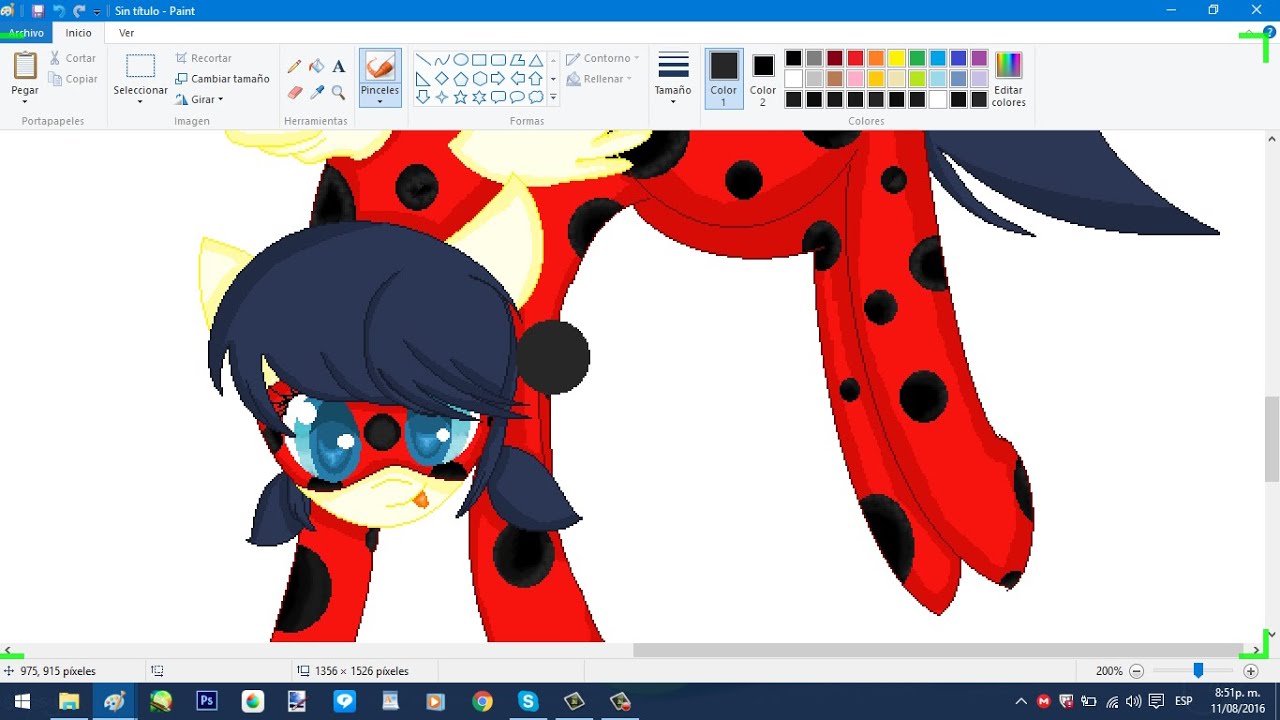Select the Magnifier tool

[x=339, y=92]
